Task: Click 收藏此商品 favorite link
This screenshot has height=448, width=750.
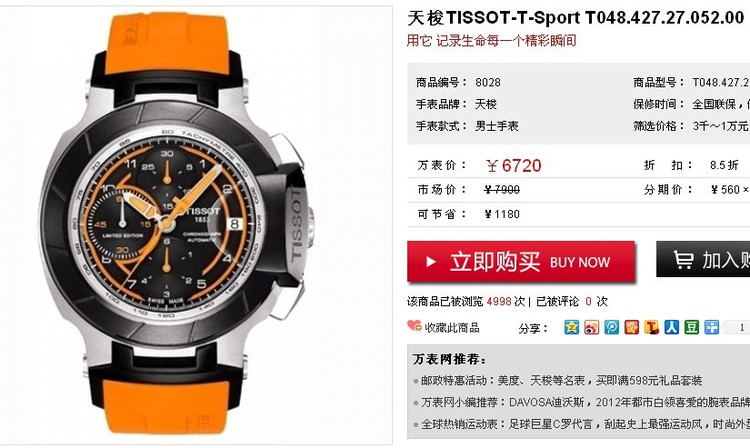Action: (x=452, y=328)
